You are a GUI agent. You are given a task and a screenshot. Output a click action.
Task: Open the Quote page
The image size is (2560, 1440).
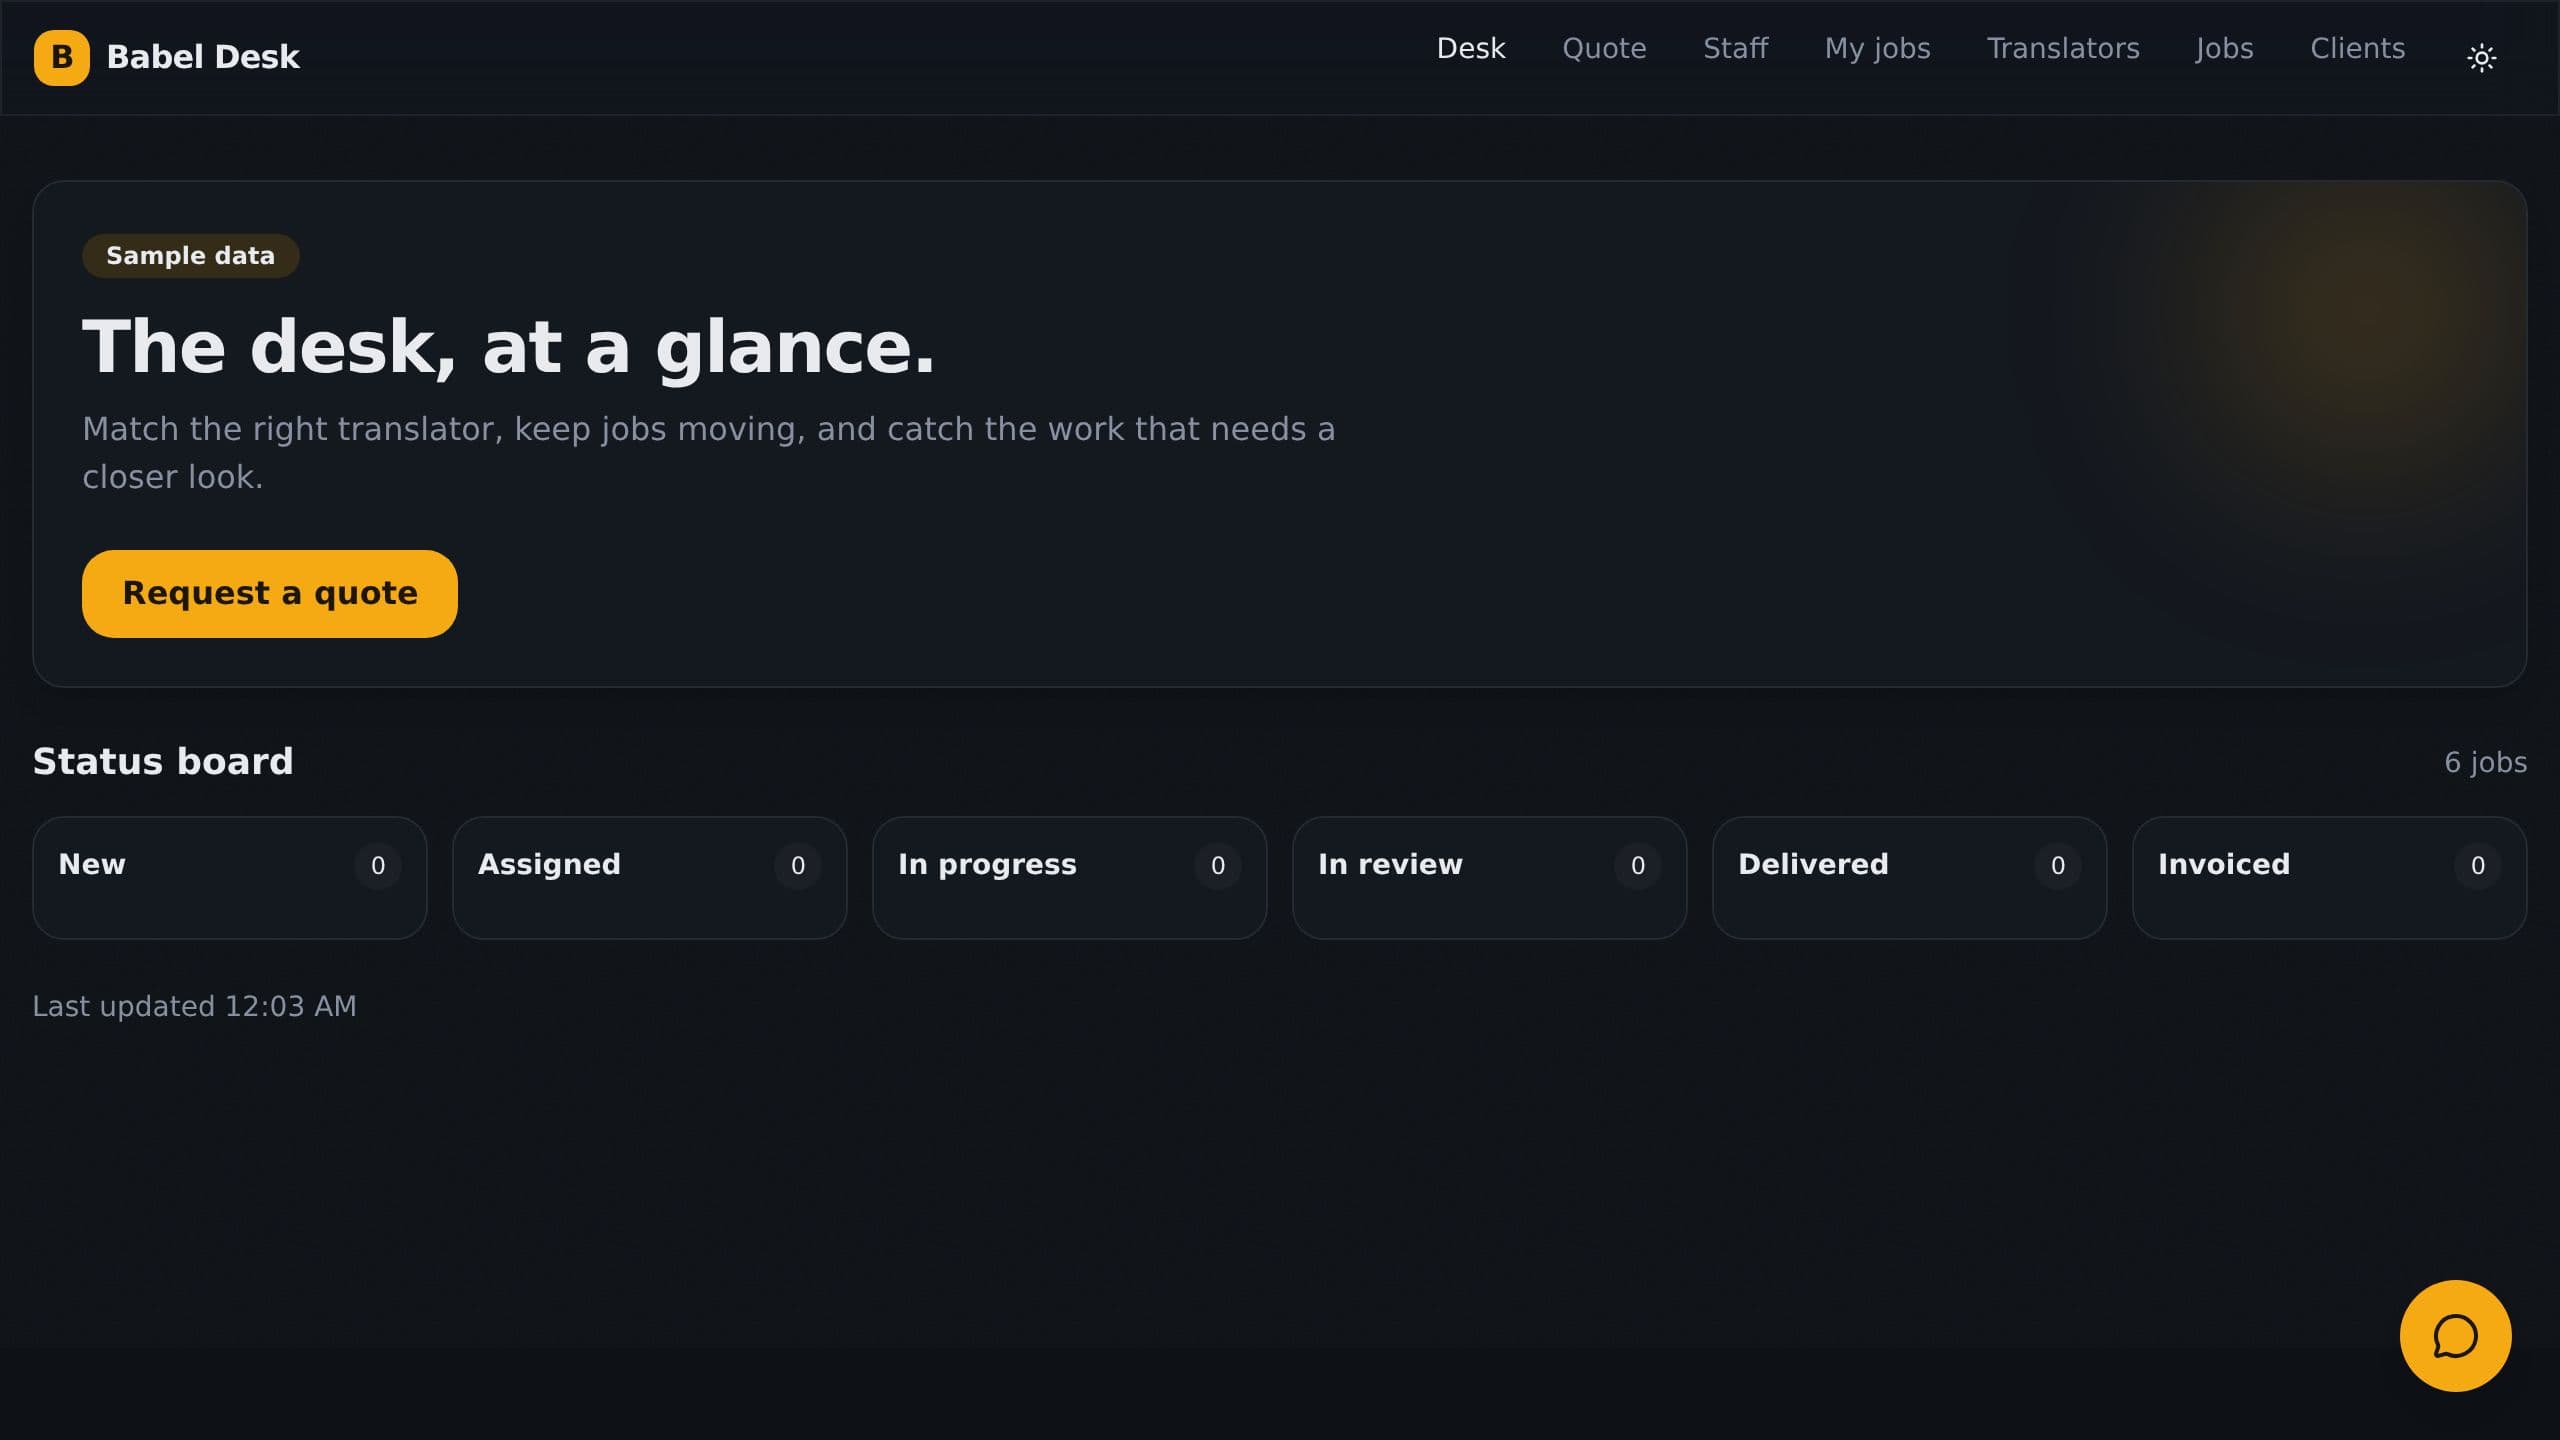tap(1604, 48)
